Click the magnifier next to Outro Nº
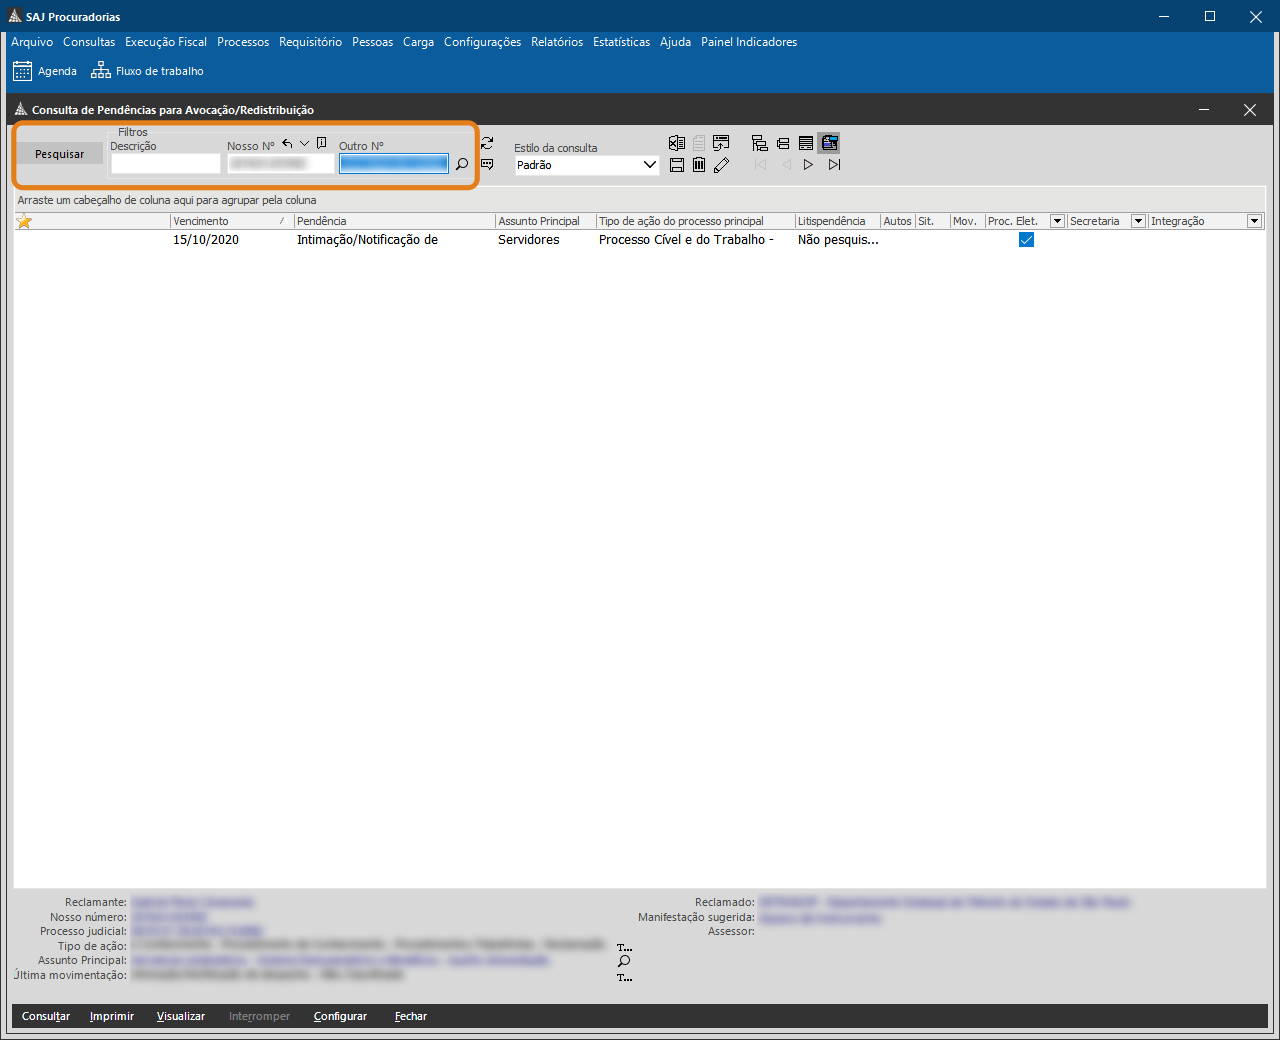Viewport: 1280px width, 1040px height. coord(462,164)
